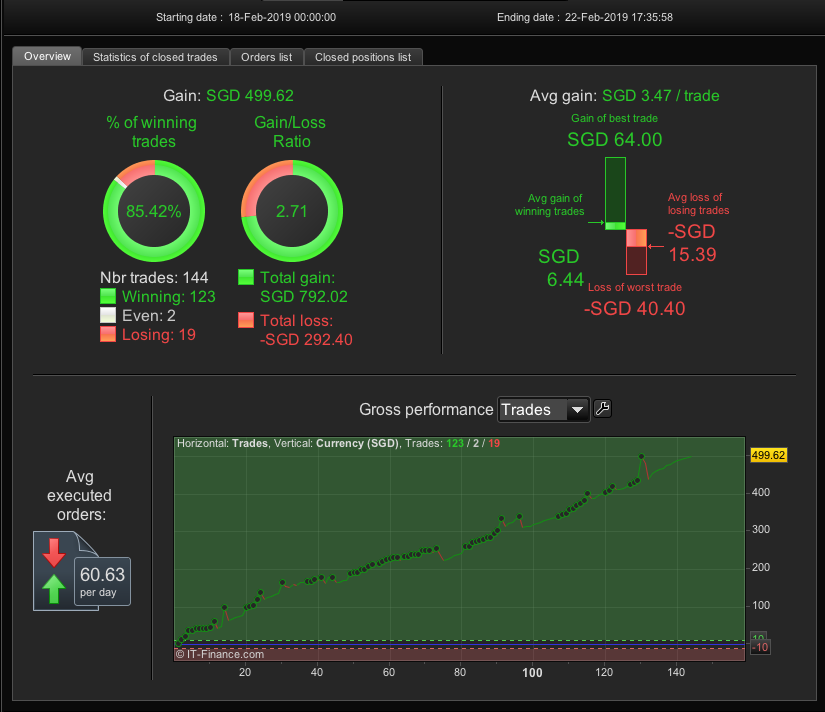The height and width of the screenshot is (712, 825).
Task: Click the yellow 499.62 value label
Action: point(768,455)
